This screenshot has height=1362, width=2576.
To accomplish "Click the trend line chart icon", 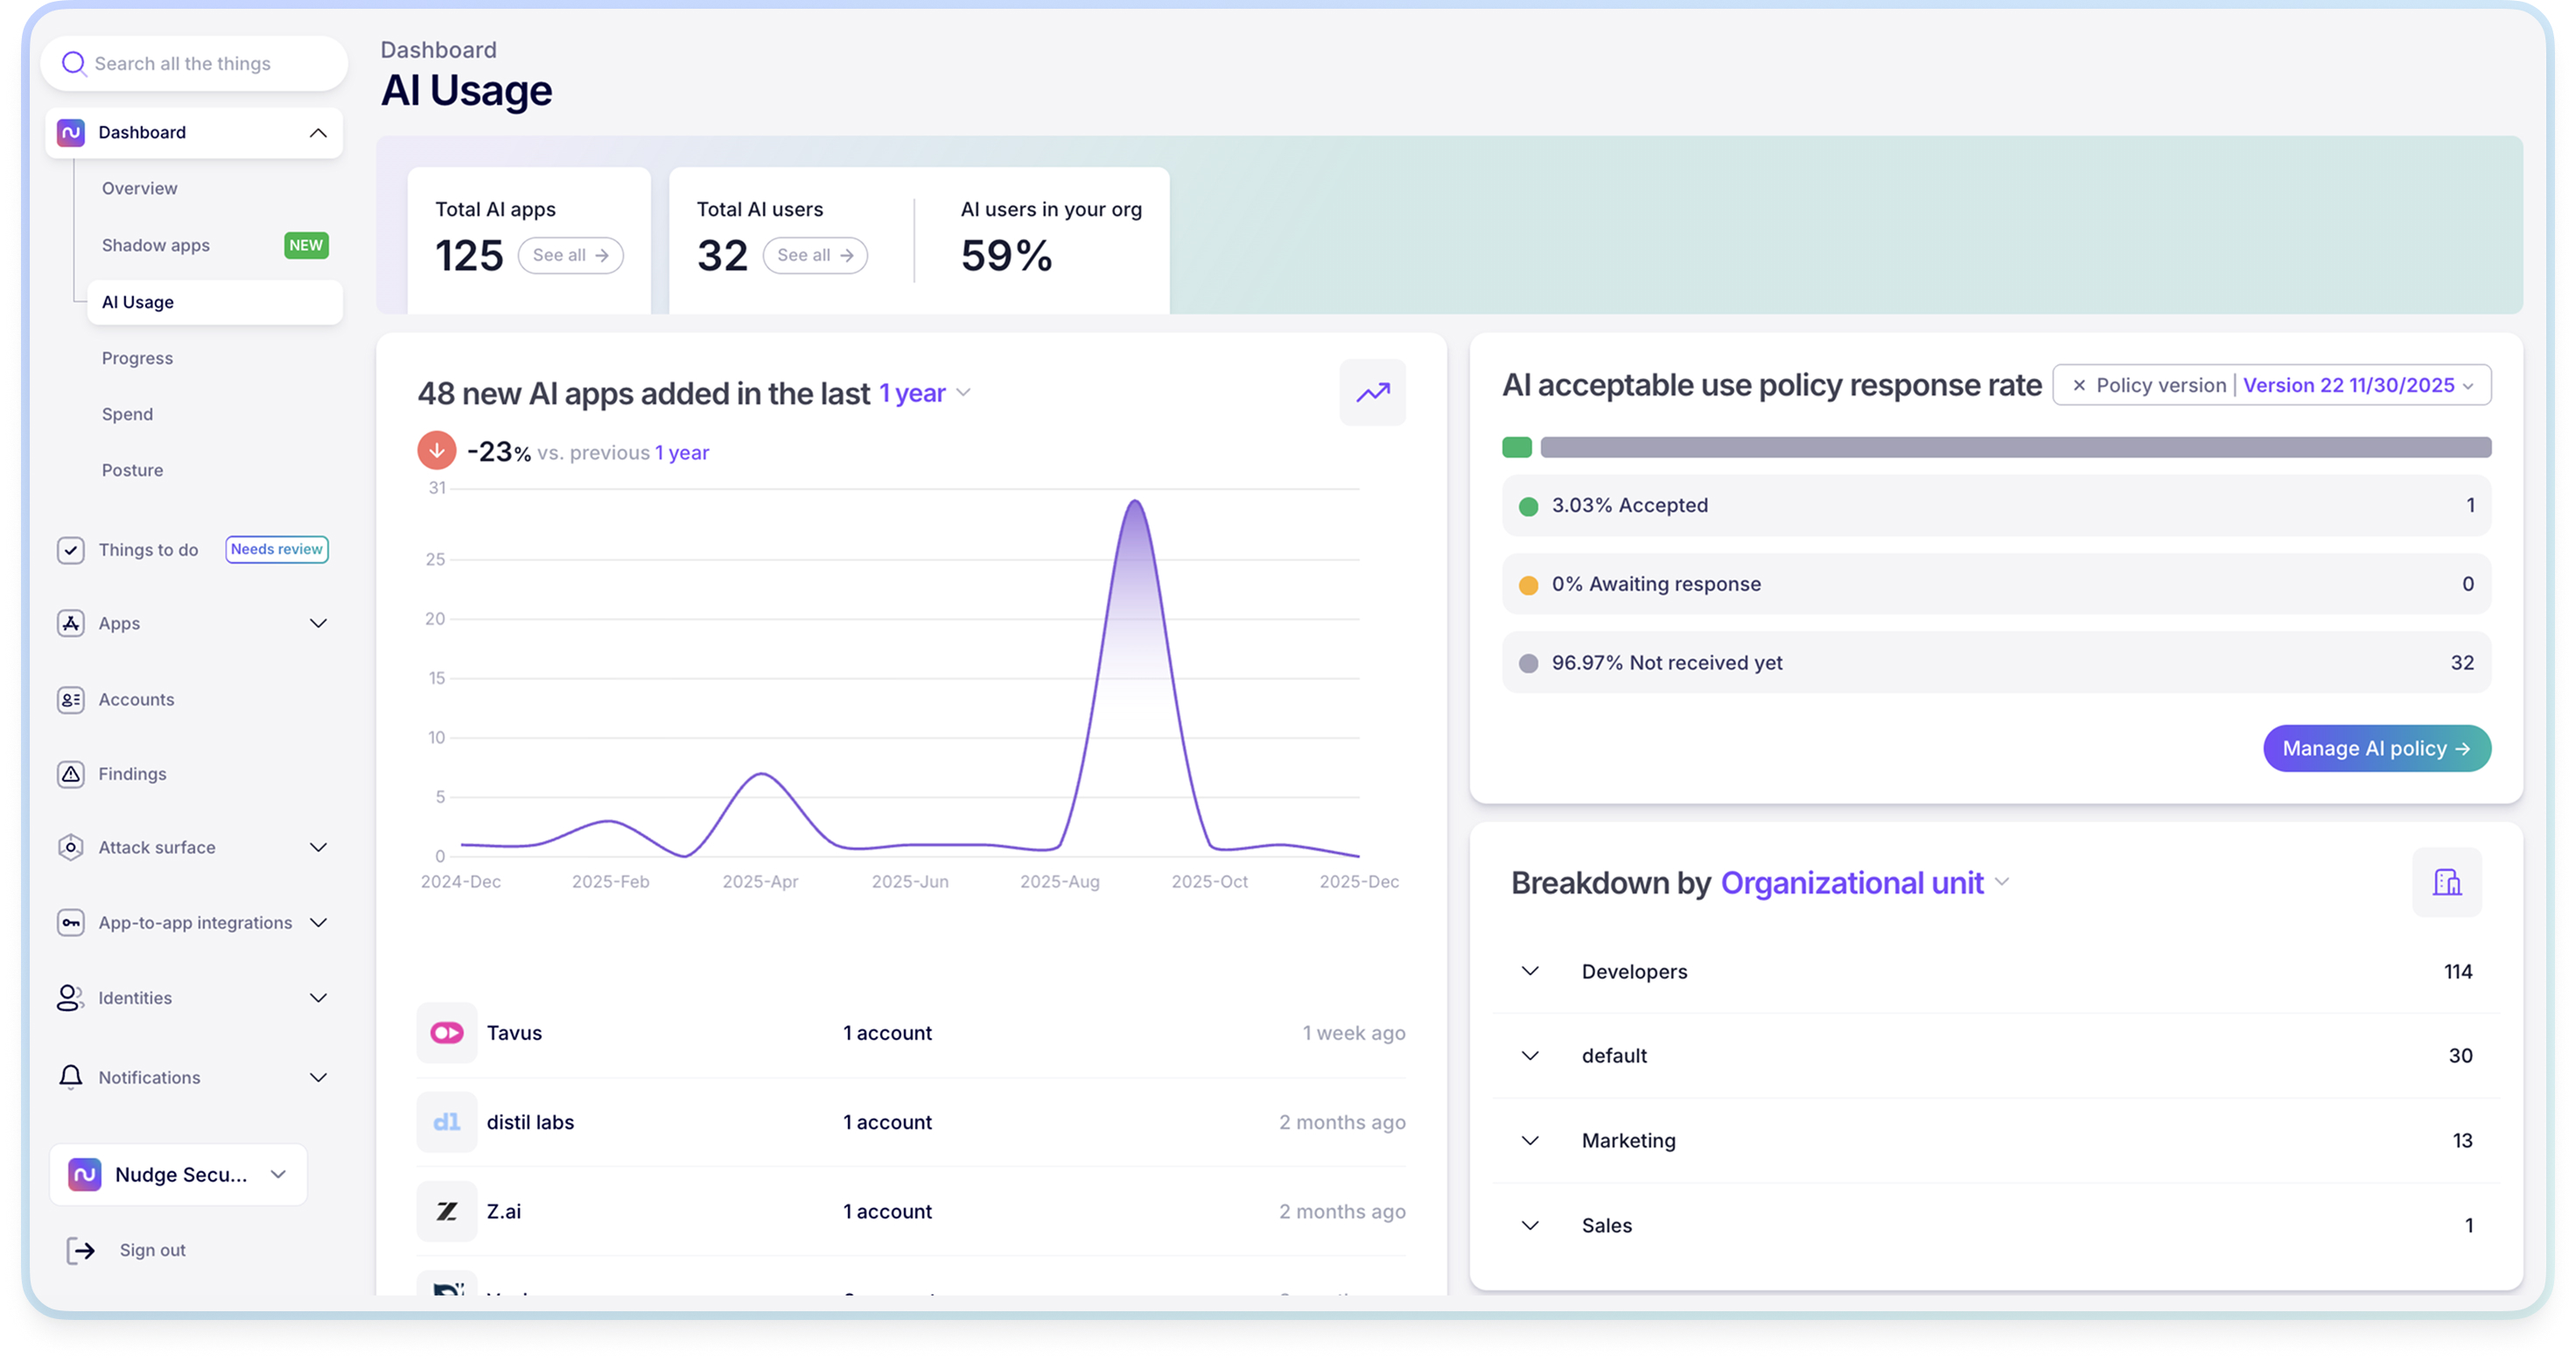I will pos(1372,393).
